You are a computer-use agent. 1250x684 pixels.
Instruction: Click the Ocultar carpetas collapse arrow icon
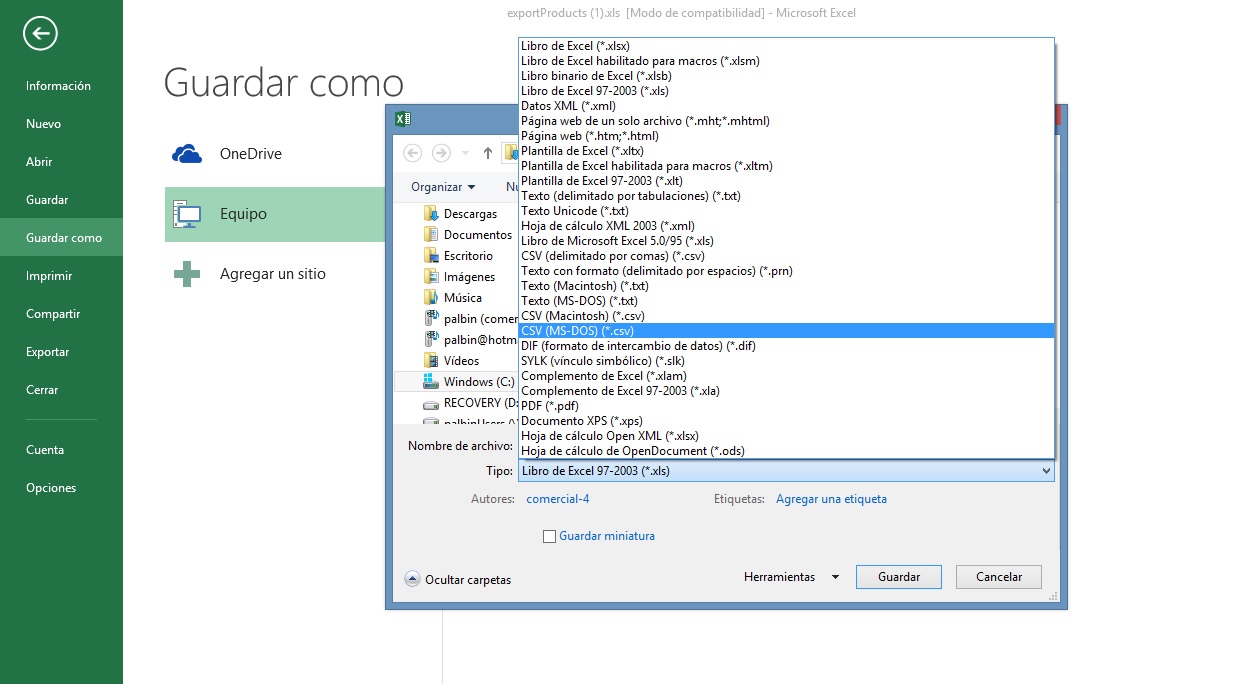[412, 579]
